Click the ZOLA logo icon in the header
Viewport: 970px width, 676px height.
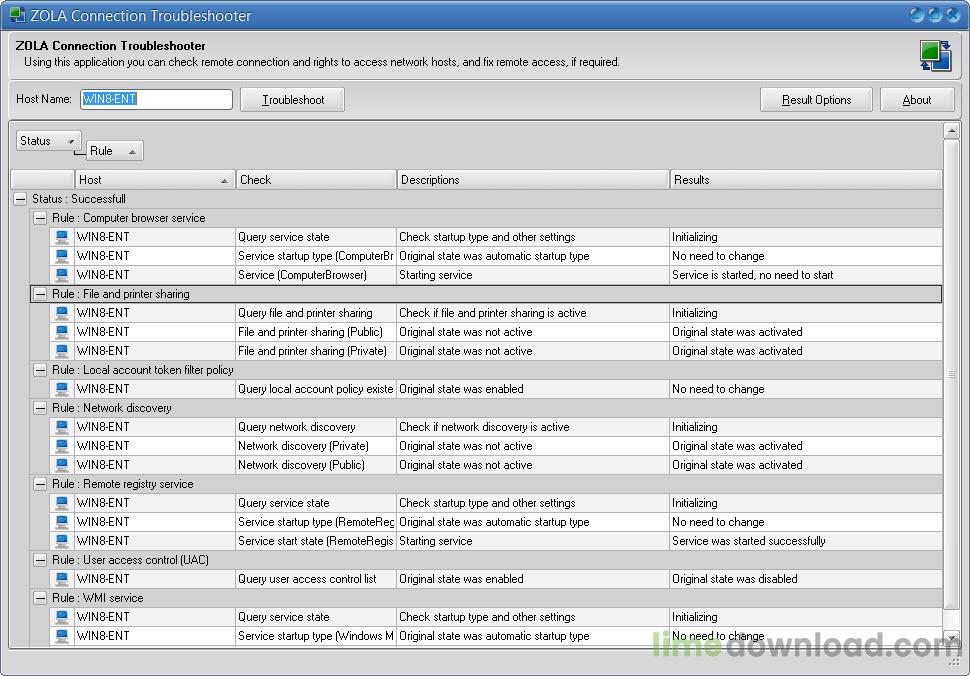[935, 56]
